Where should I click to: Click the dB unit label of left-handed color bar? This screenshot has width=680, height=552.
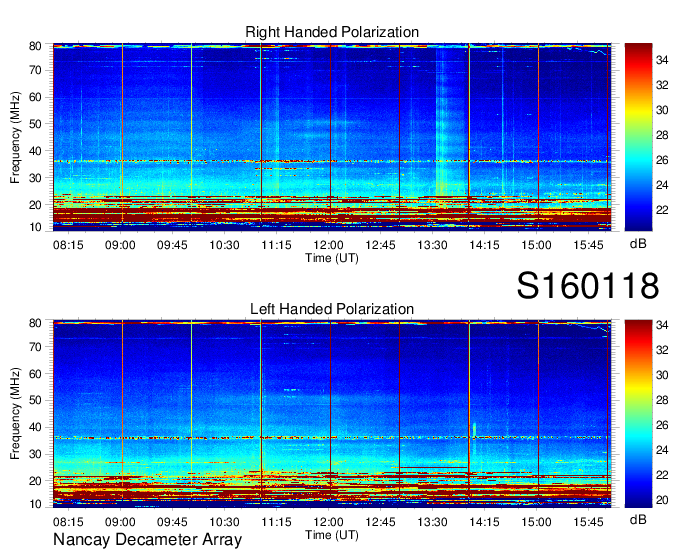(638, 519)
